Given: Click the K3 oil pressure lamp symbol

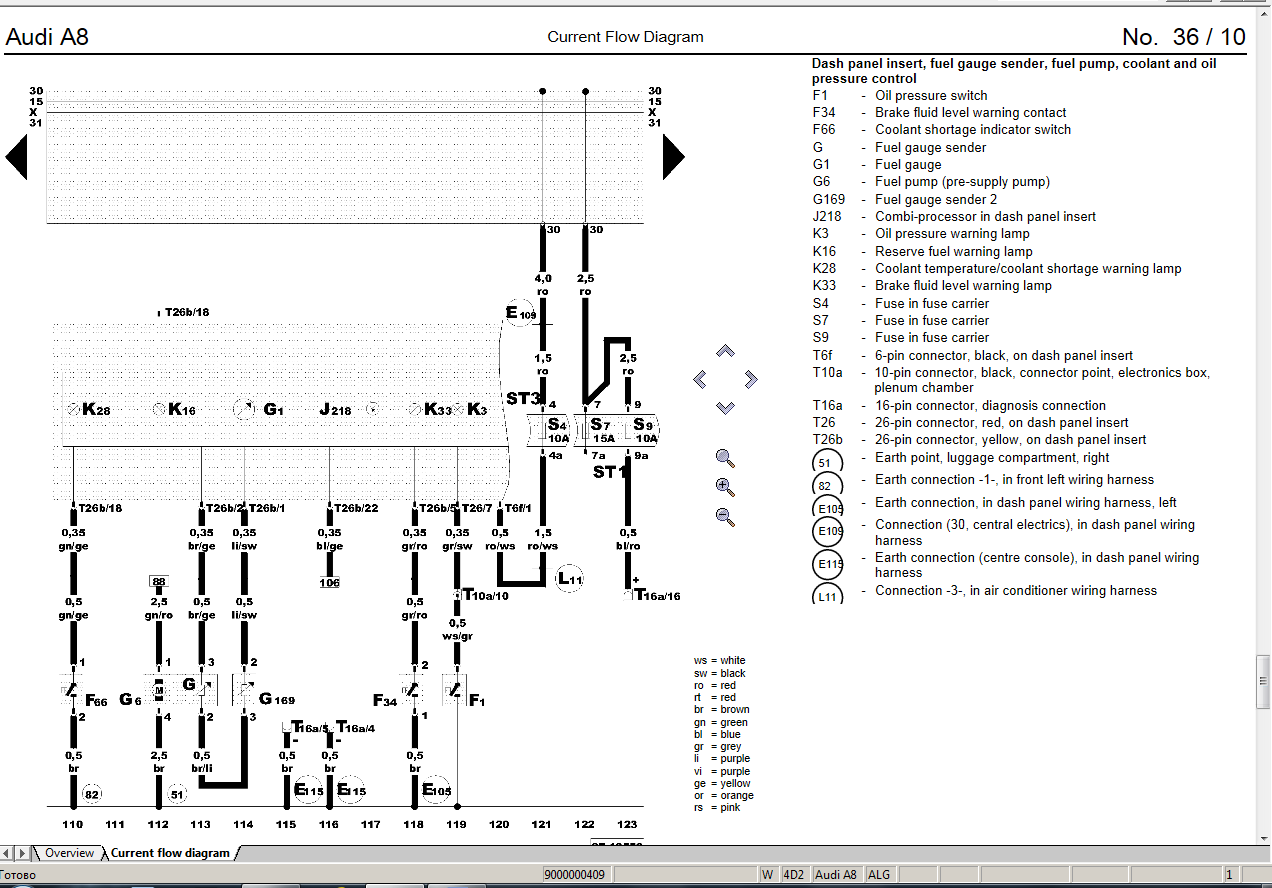Looking at the screenshot, I should pyautogui.click(x=458, y=409).
